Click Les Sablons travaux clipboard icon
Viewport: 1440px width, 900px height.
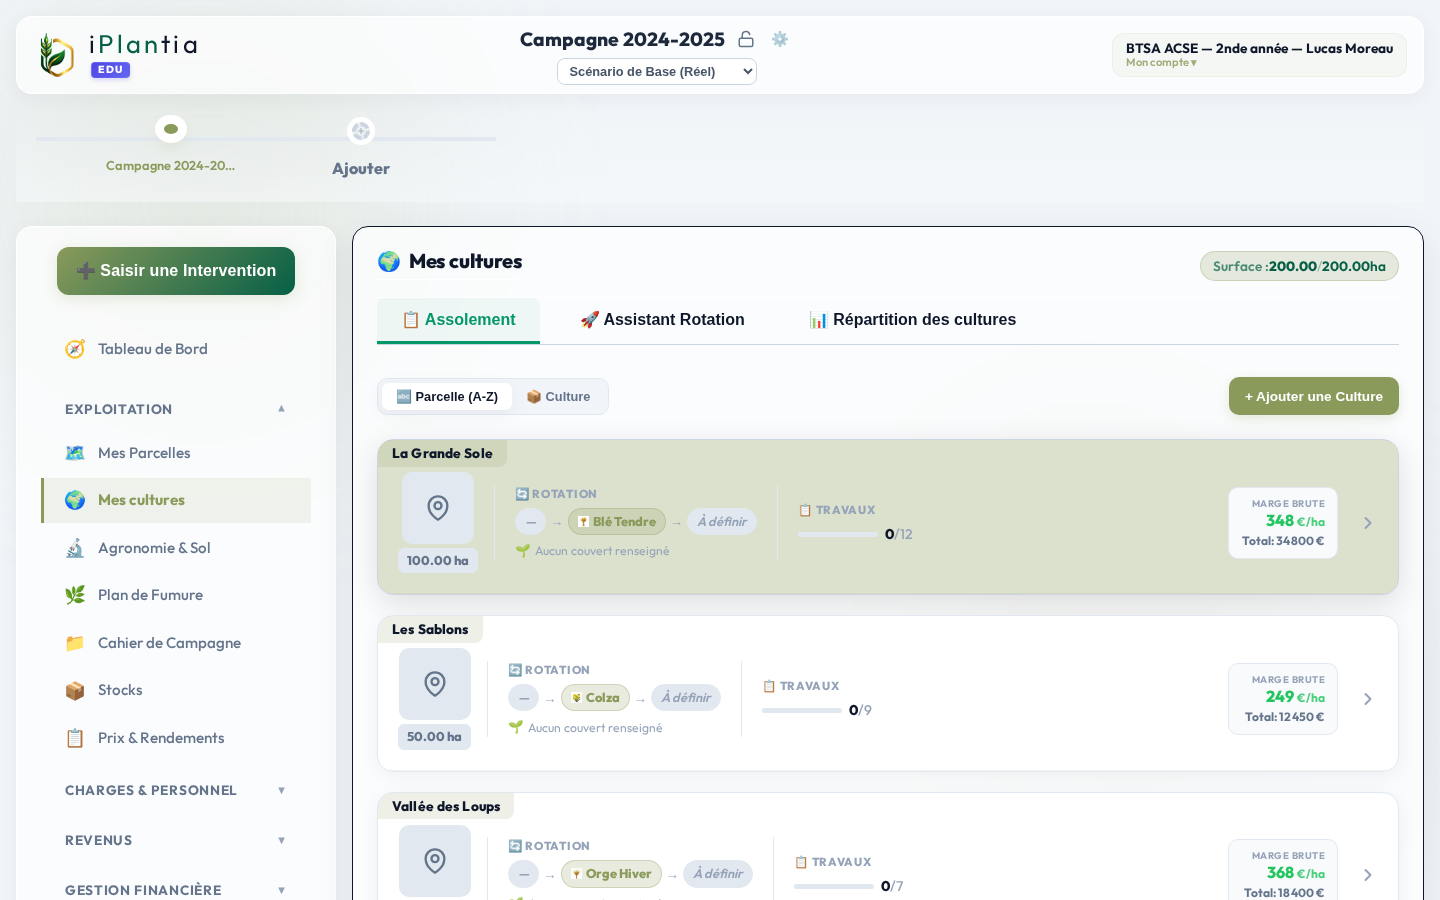coord(769,686)
